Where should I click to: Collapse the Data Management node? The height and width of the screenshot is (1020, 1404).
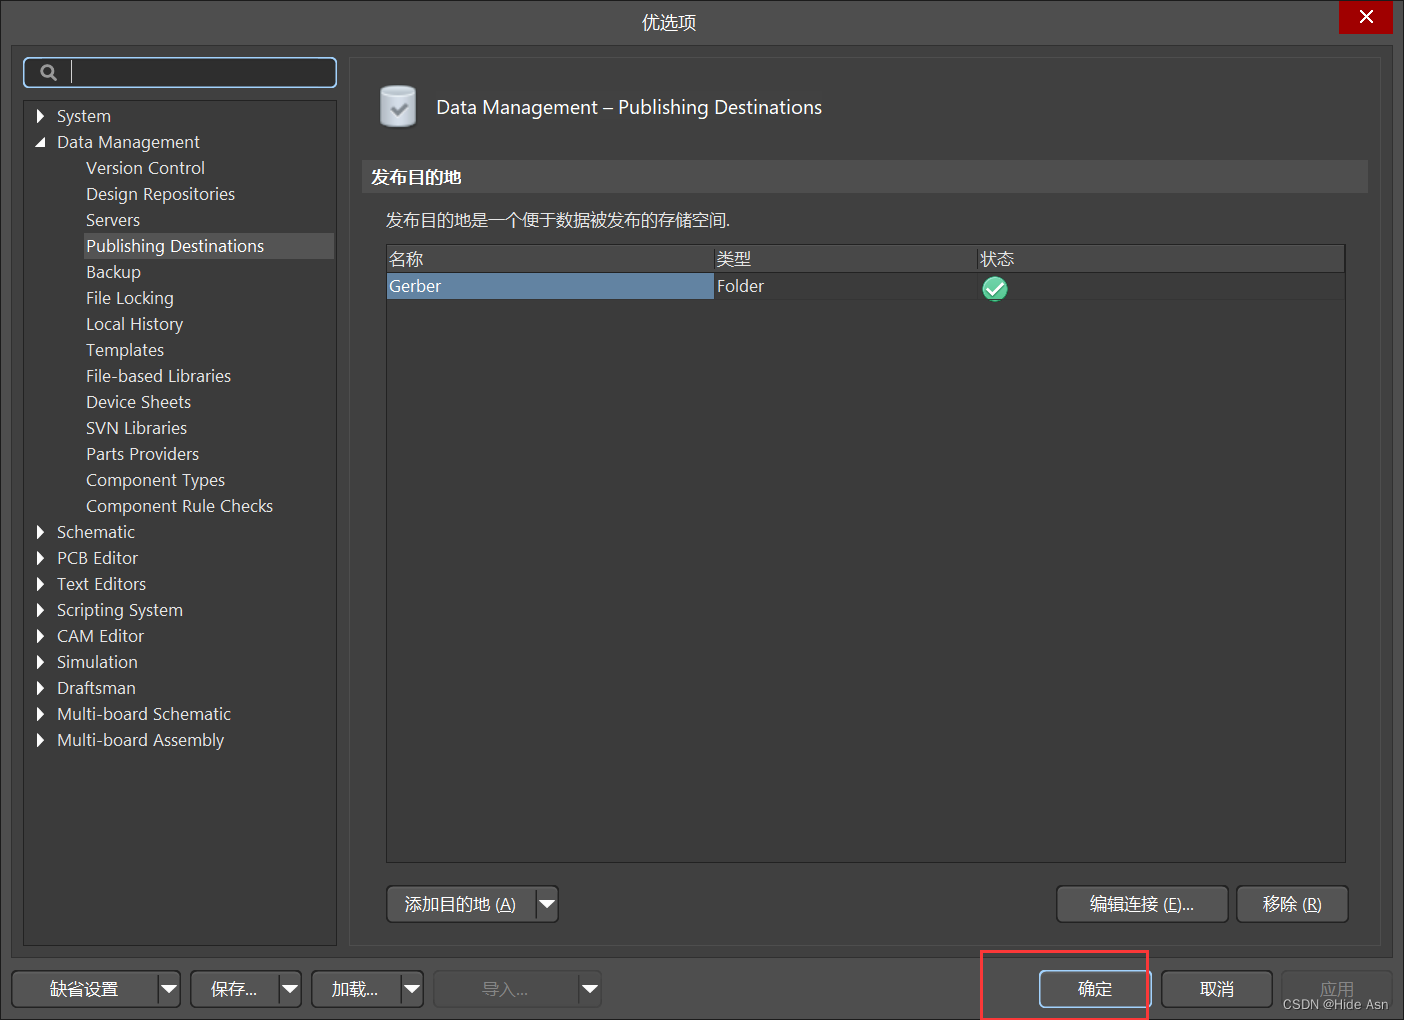[x=40, y=142]
